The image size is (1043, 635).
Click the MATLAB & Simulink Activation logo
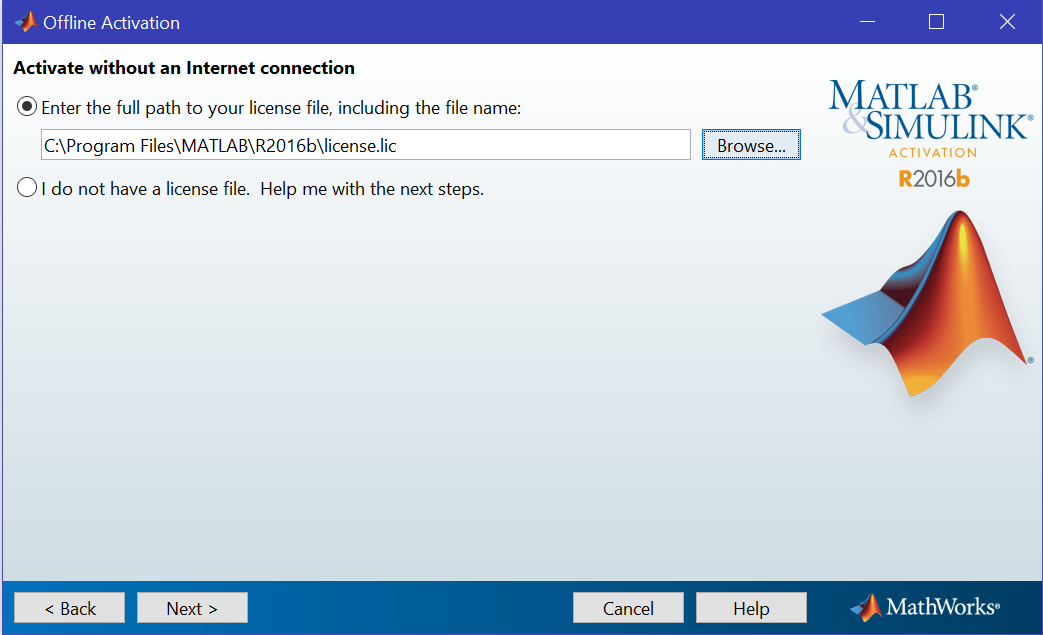click(931, 120)
